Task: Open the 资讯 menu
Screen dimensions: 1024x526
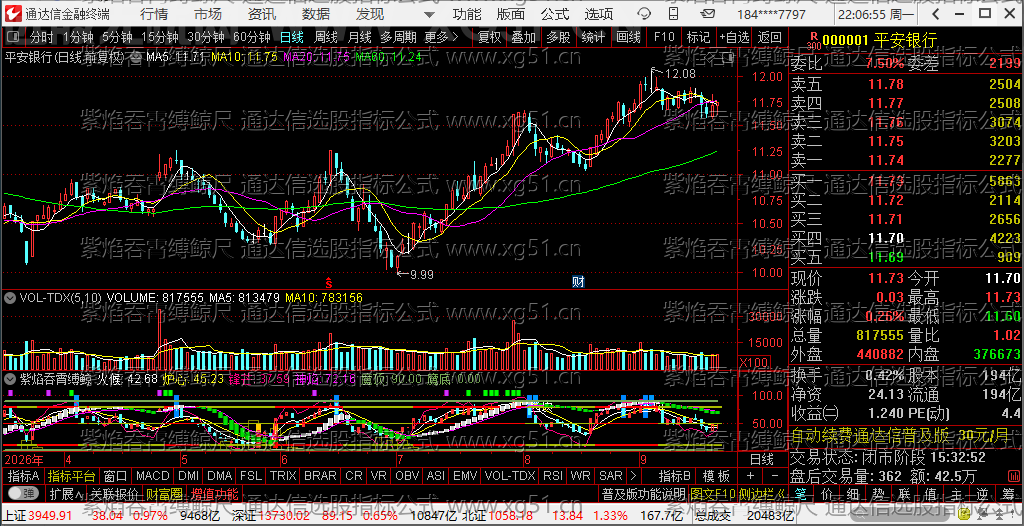Action: (262, 14)
